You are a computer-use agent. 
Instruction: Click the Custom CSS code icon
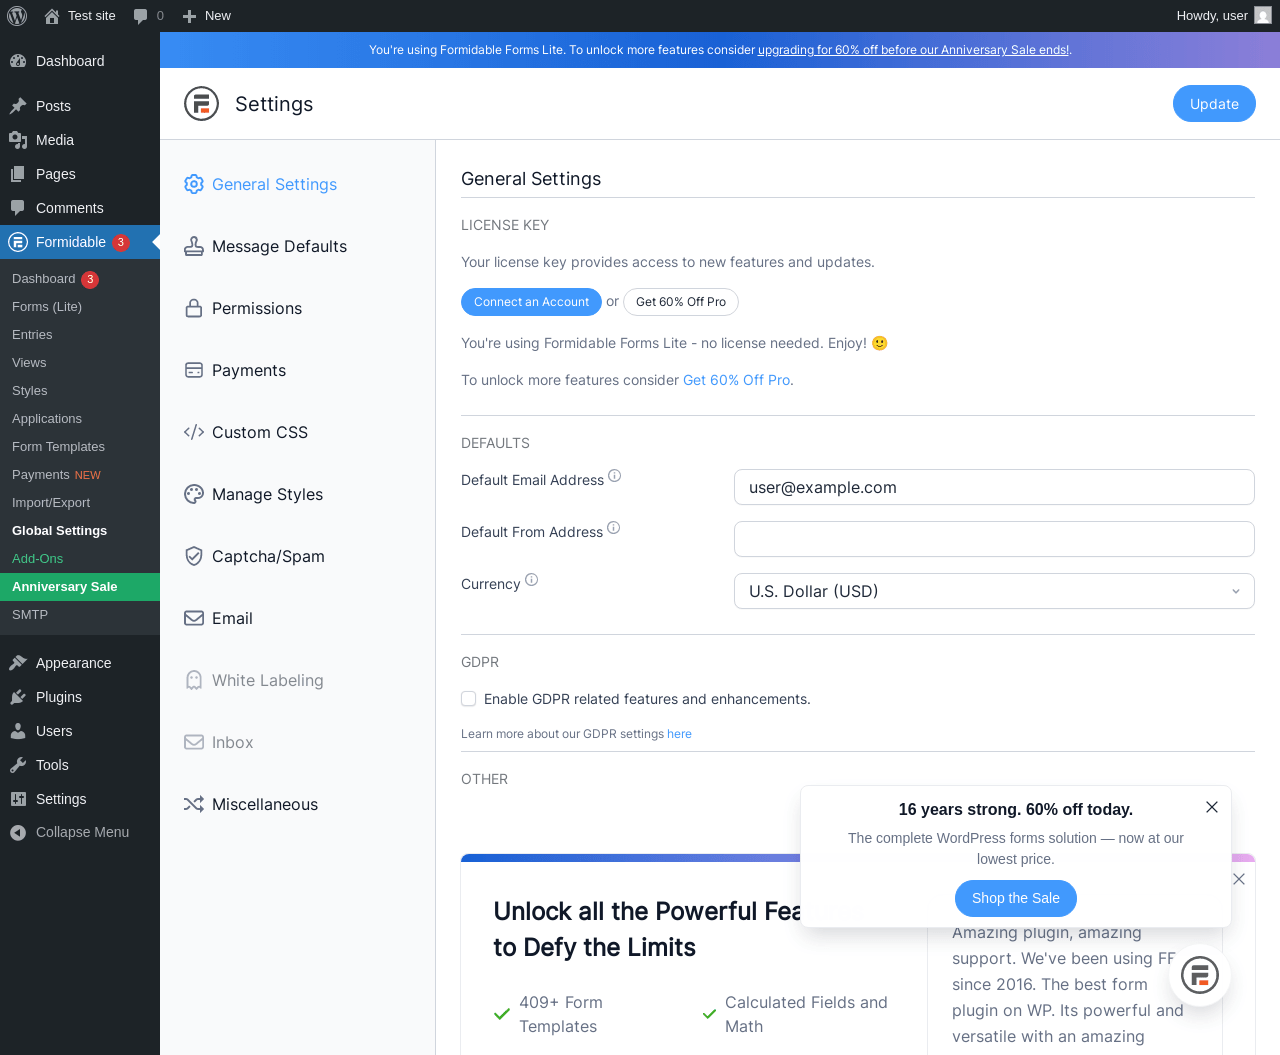pyautogui.click(x=194, y=432)
